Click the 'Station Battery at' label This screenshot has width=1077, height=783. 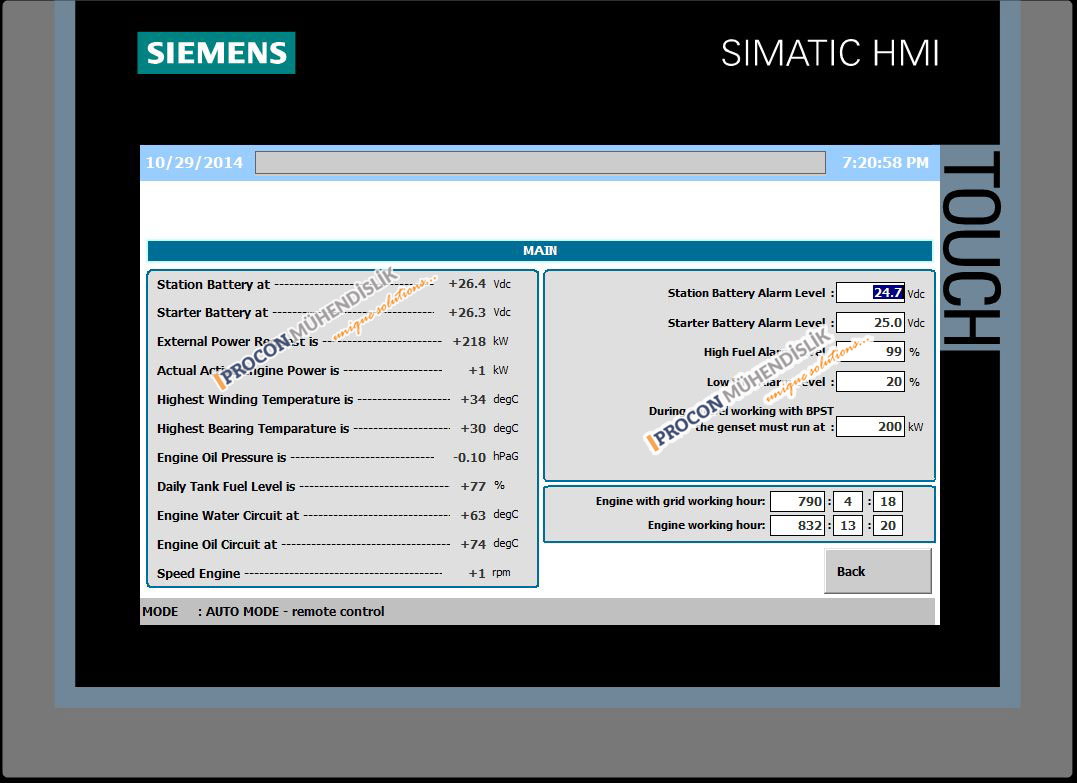click(x=214, y=284)
